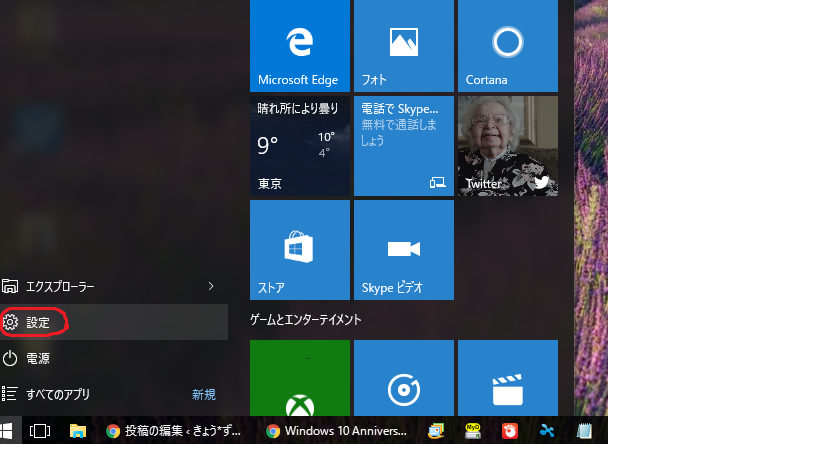
Task: Open the 電話で Skype tile
Action: pyautogui.click(x=404, y=146)
